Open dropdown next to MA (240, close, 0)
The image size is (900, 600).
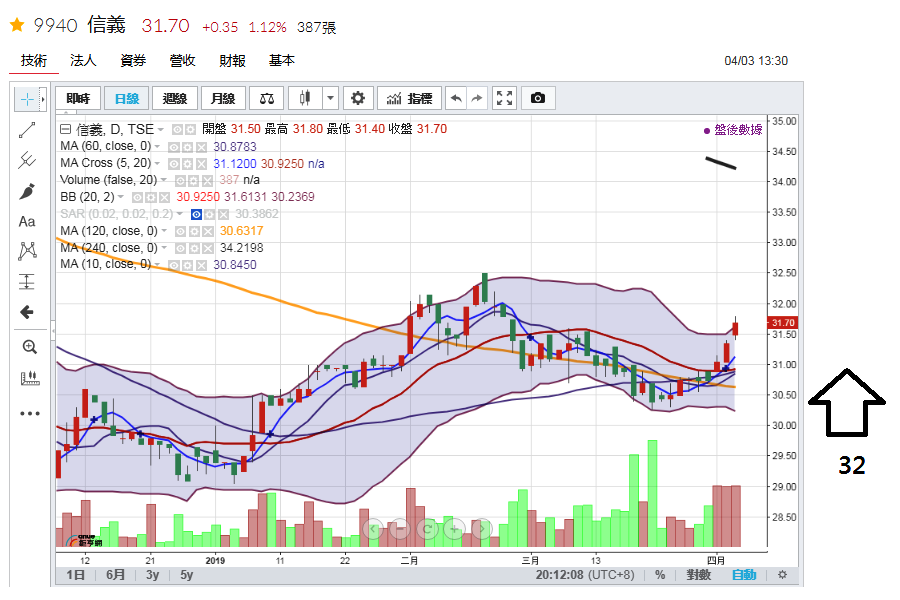(x=164, y=248)
